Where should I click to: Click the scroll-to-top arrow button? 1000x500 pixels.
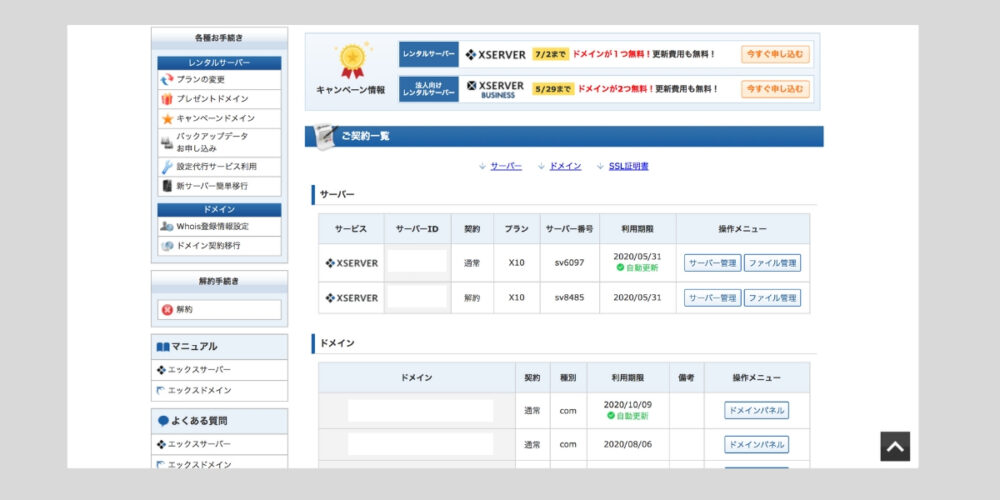[895, 446]
